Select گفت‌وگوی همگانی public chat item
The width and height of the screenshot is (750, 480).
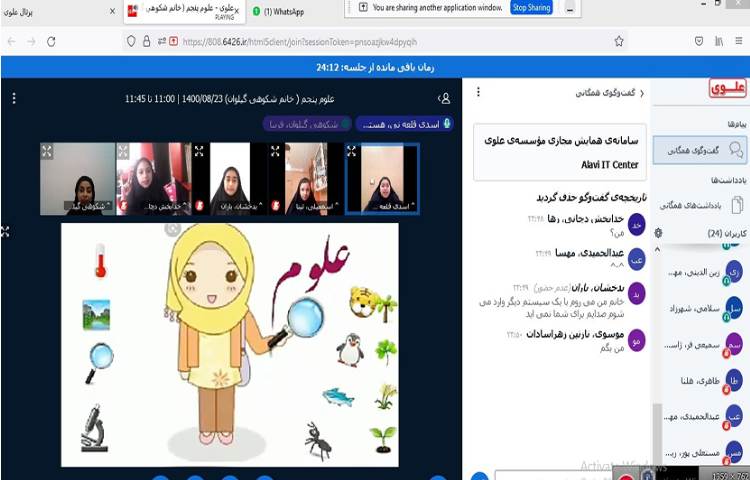(700, 150)
